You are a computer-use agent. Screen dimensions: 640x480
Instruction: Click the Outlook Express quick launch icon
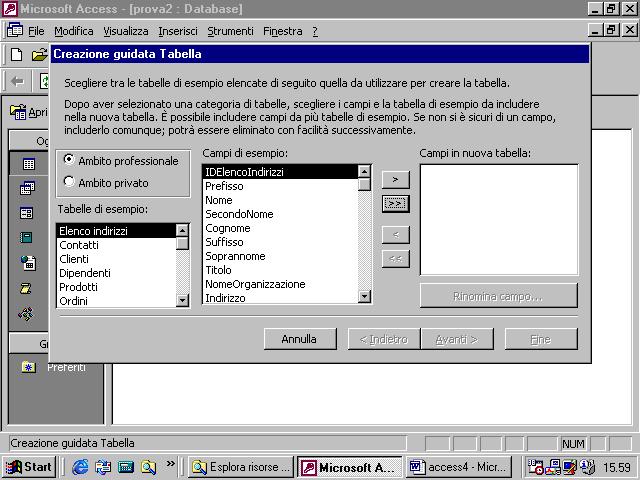pos(103,467)
